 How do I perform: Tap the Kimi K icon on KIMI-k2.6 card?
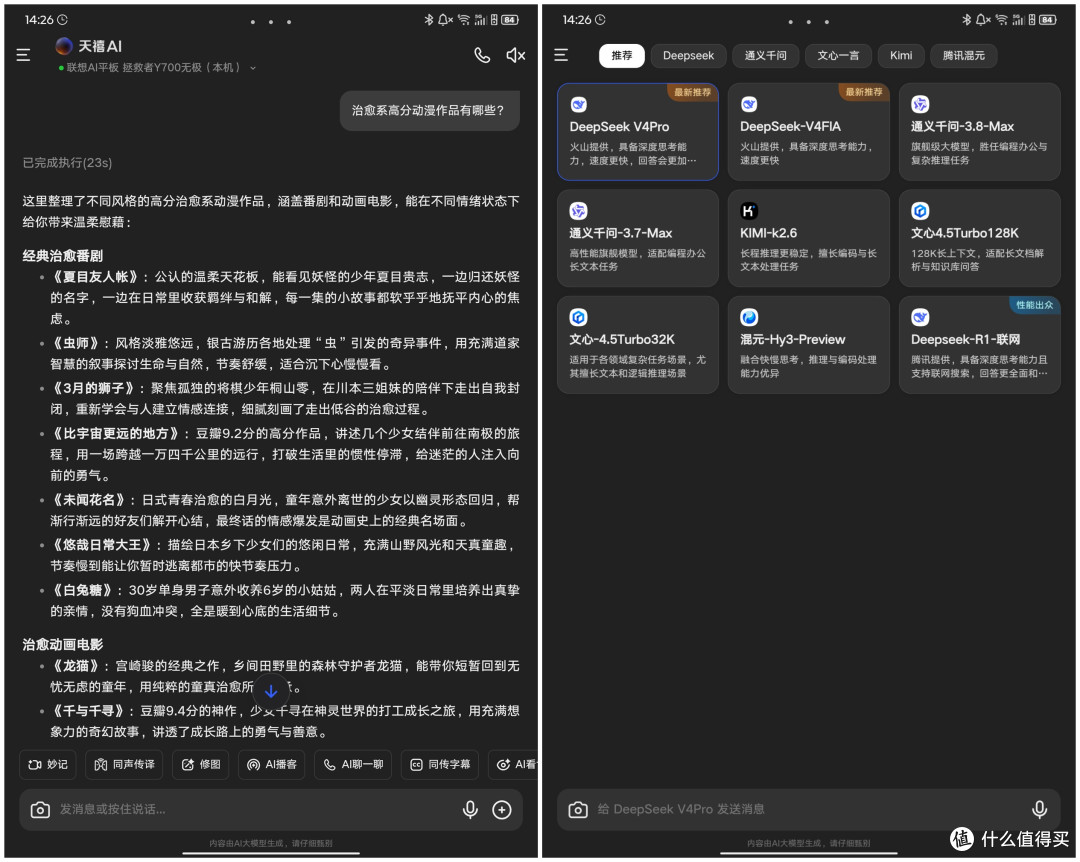click(749, 211)
